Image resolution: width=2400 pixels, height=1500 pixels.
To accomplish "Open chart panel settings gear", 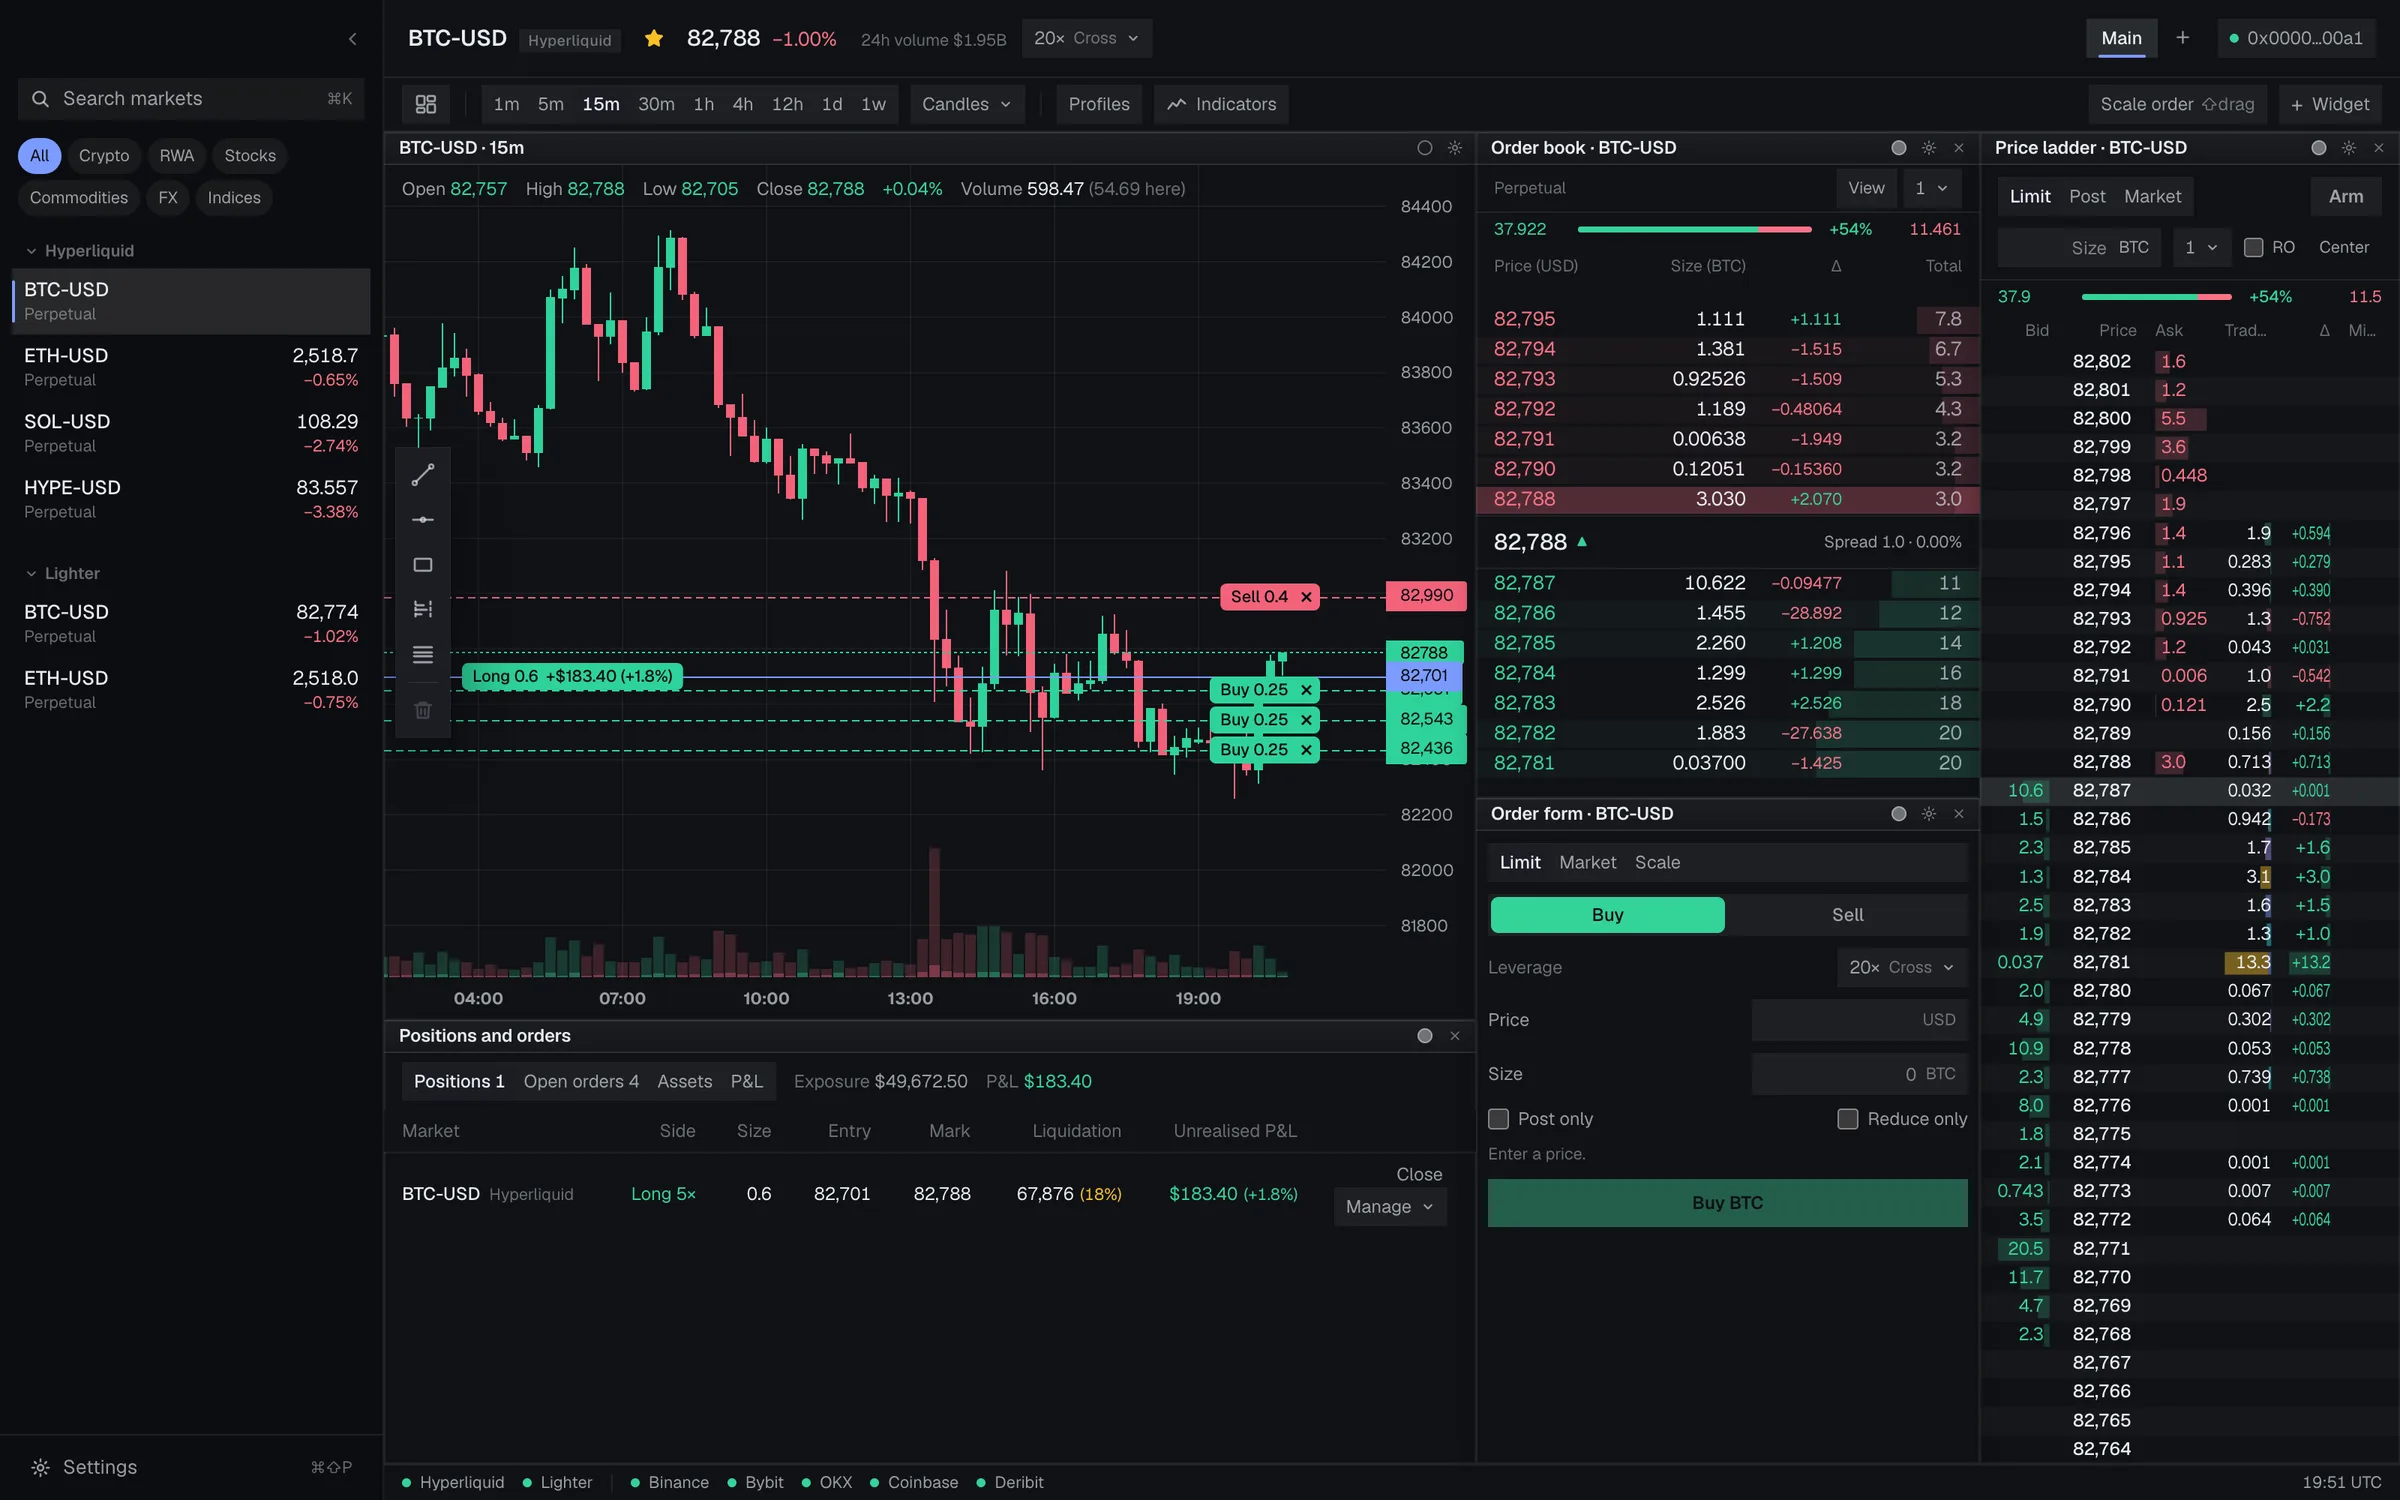I will (x=1455, y=148).
